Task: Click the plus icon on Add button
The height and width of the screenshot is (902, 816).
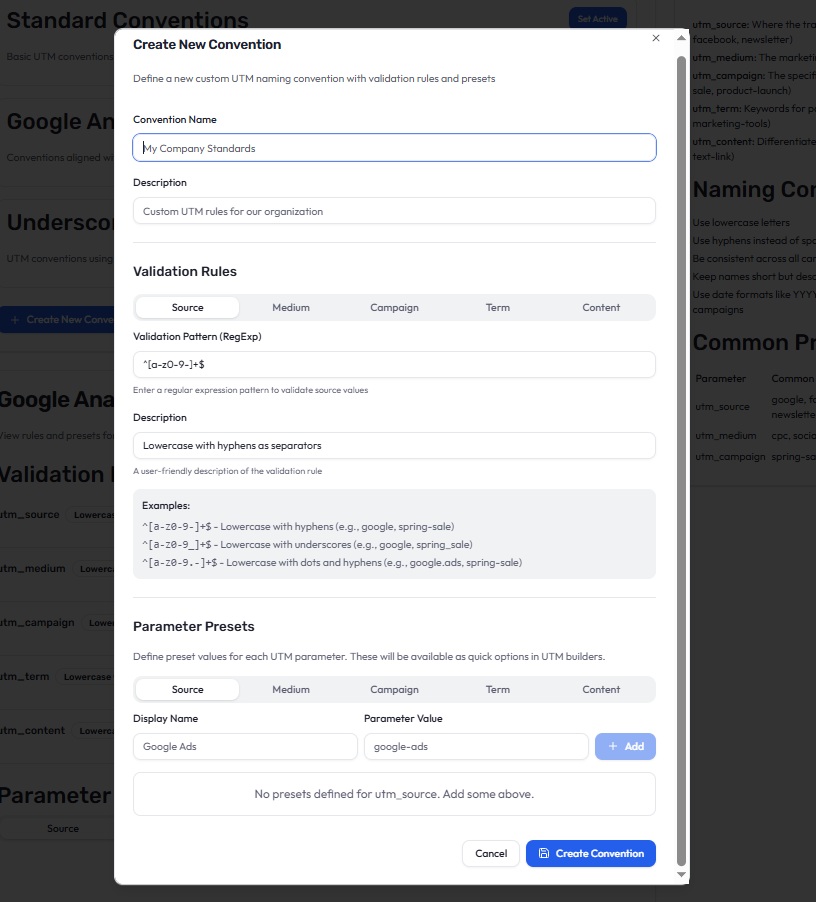Action: [x=613, y=746]
